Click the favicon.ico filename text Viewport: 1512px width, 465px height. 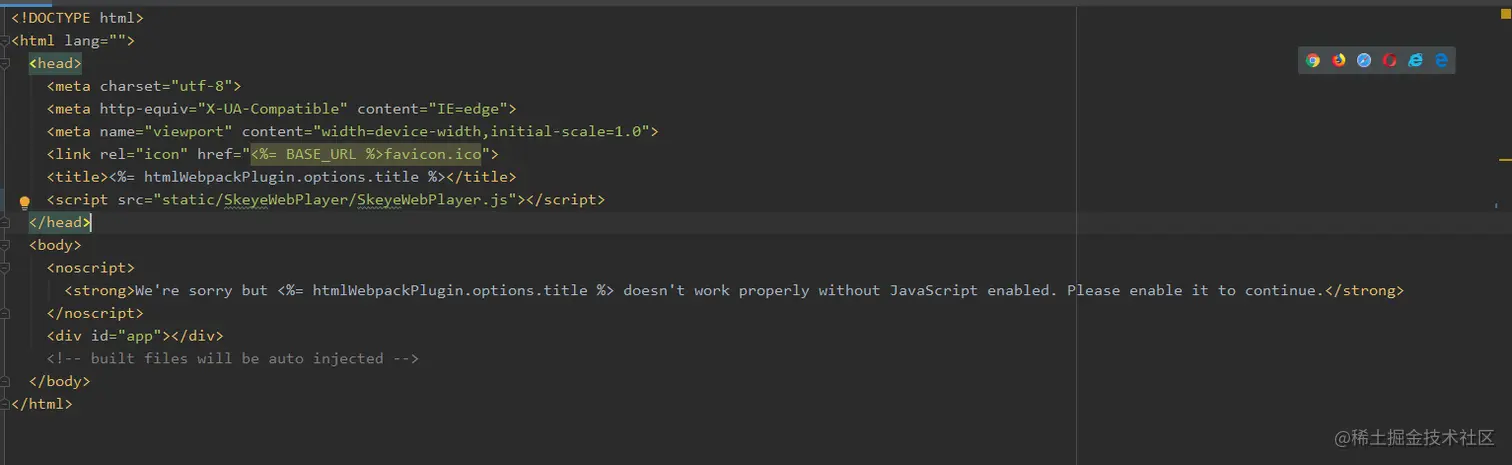(433, 154)
